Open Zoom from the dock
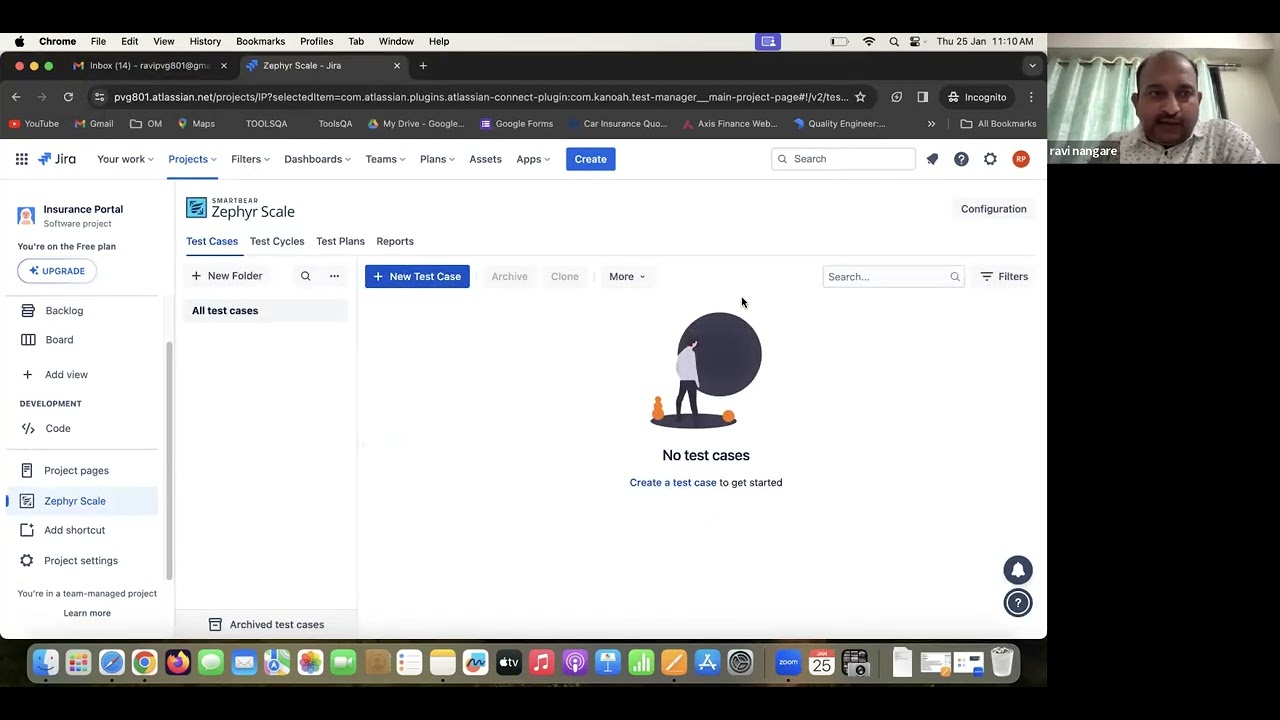Image resolution: width=1280 pixels, height=720 pixels. pyautogui.click(x=788, y=662)
